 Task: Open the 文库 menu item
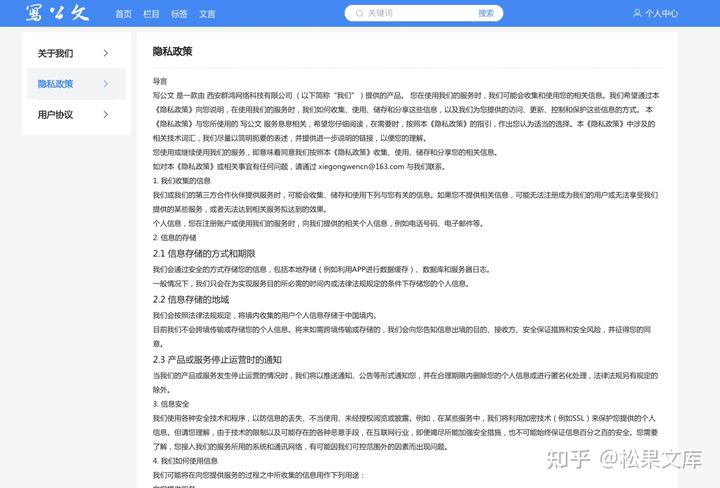coord(207,14)
